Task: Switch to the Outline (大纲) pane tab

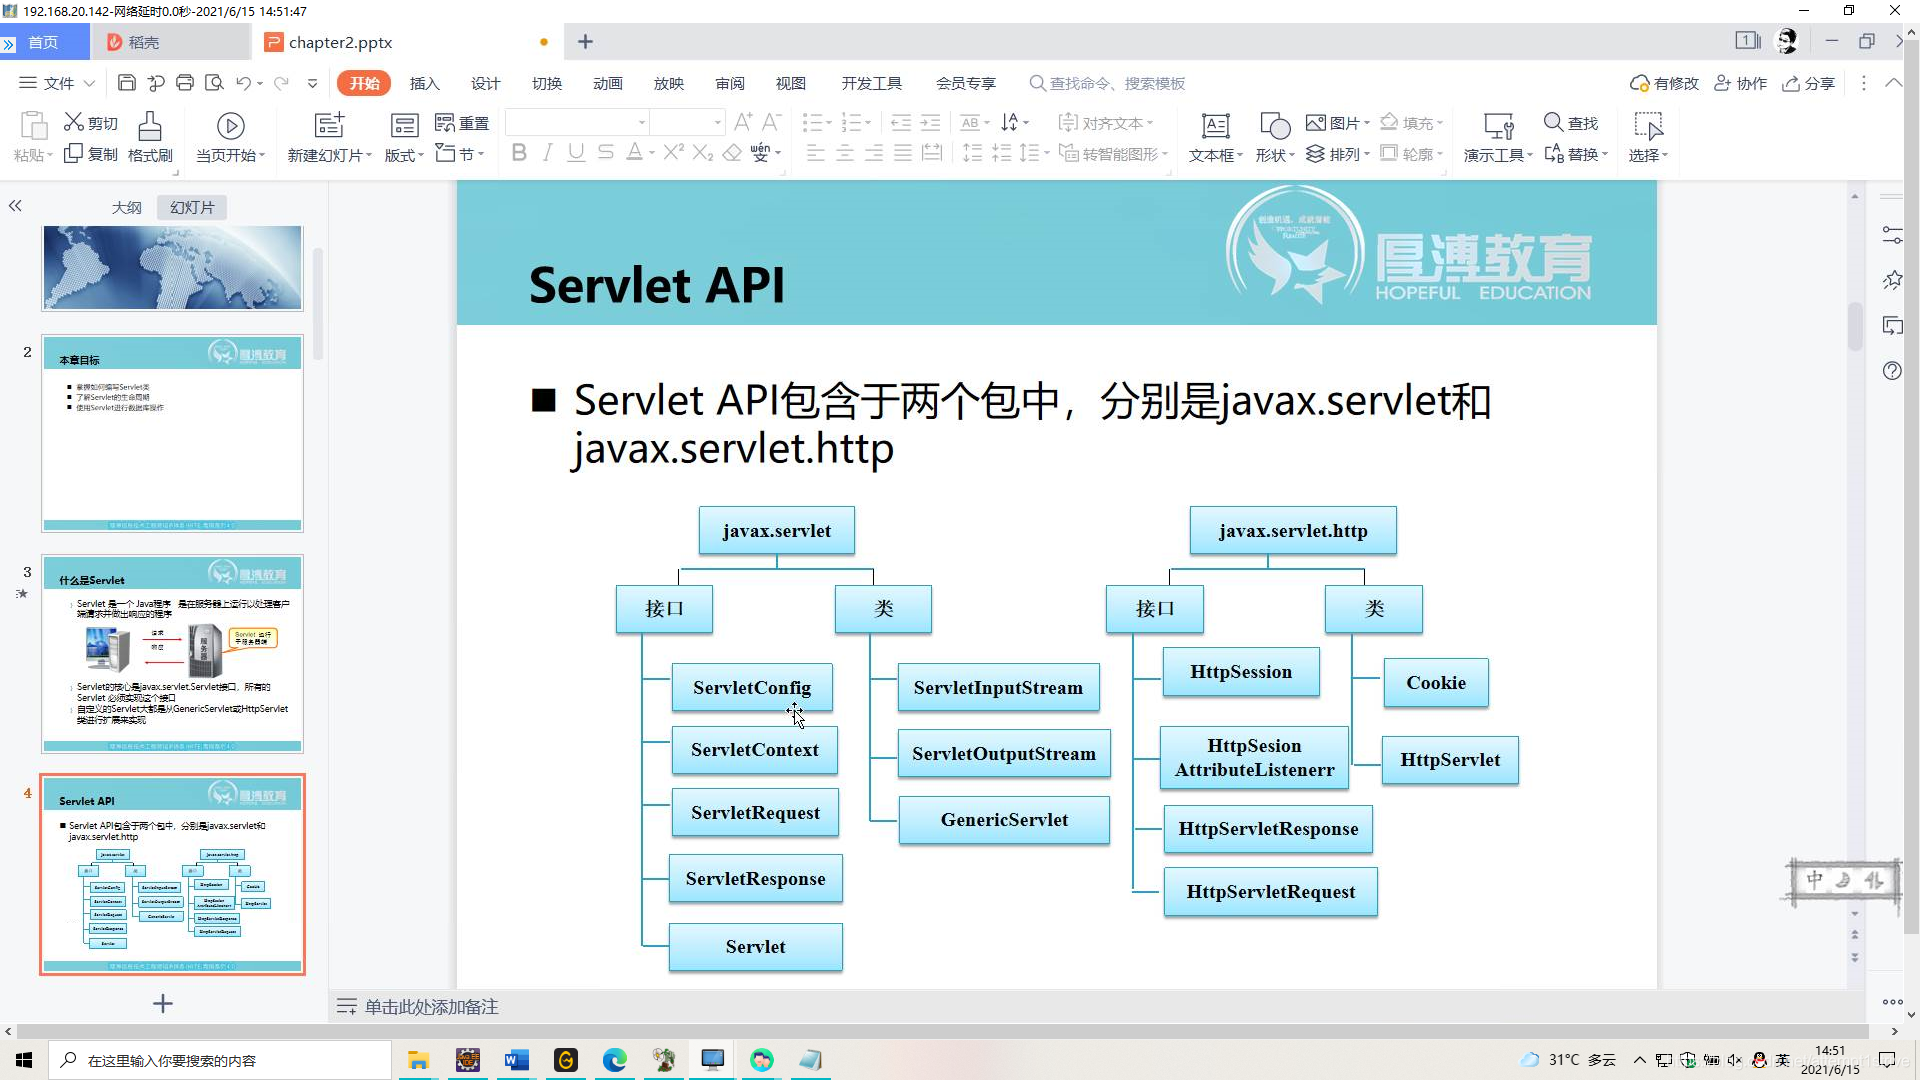Action: pyautogui.click(x=126, y=207)
